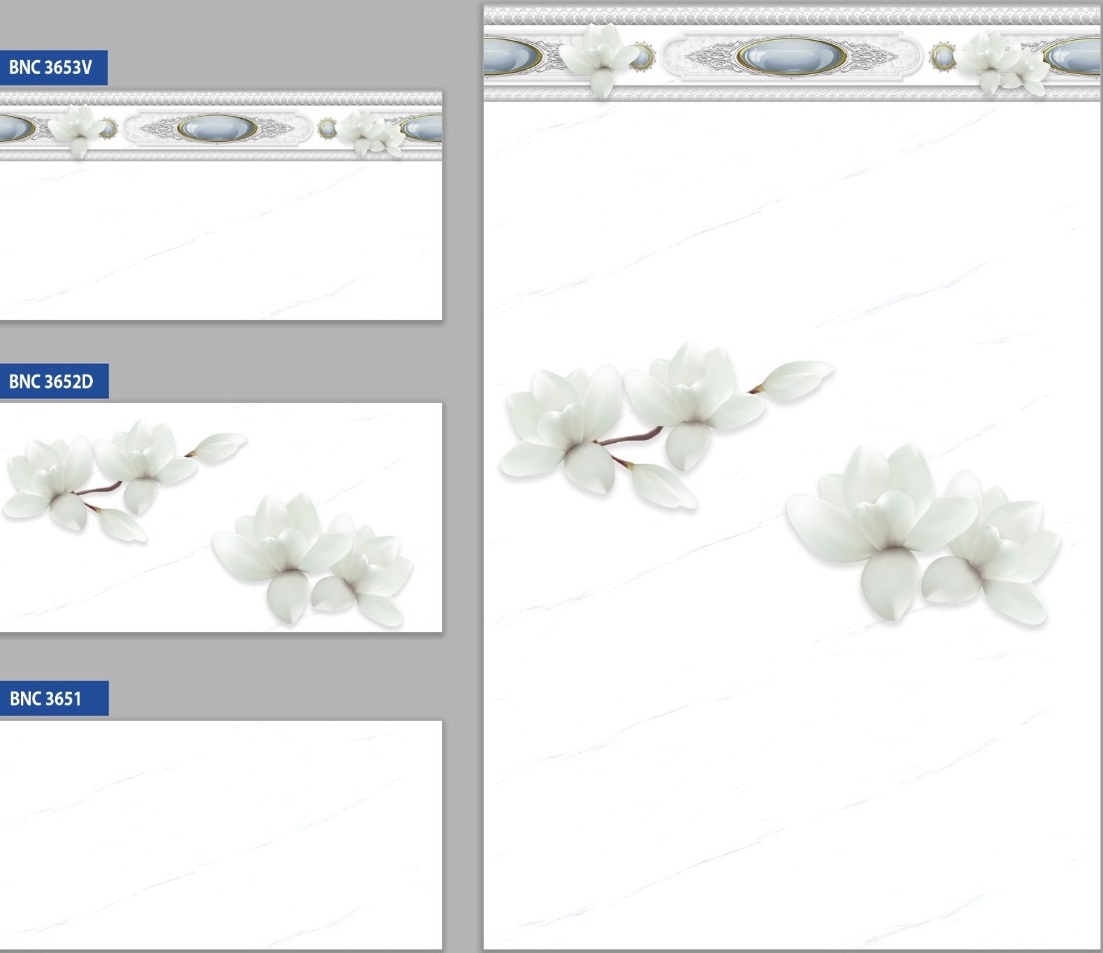
Task: Click partial blue oval at preview border's right edge
Action: coord(1076,56)
